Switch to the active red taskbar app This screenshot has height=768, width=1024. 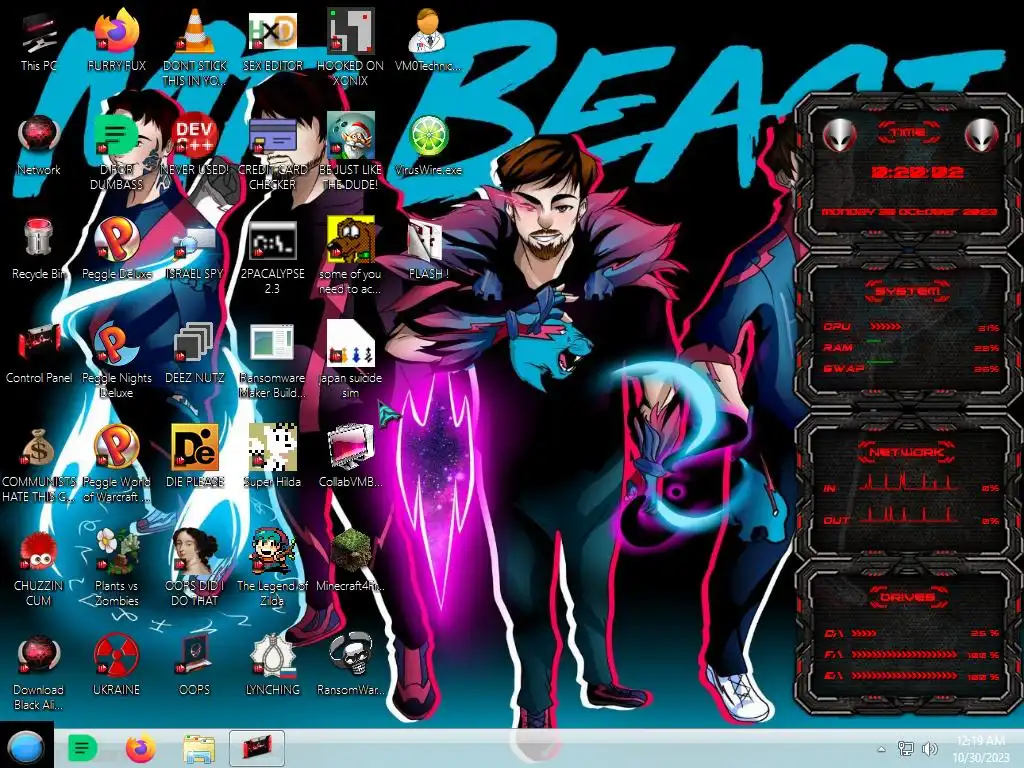(x=257, y=748)
